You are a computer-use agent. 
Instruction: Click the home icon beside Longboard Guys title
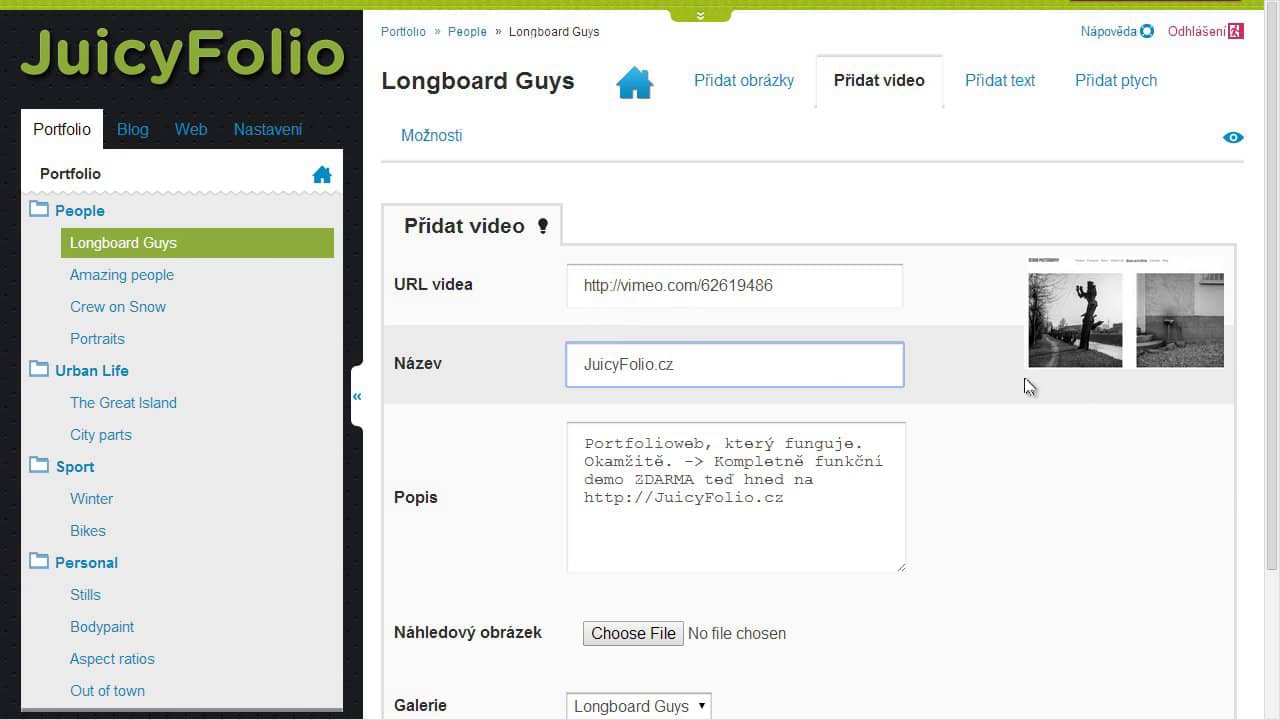click(x=635, y=82)
